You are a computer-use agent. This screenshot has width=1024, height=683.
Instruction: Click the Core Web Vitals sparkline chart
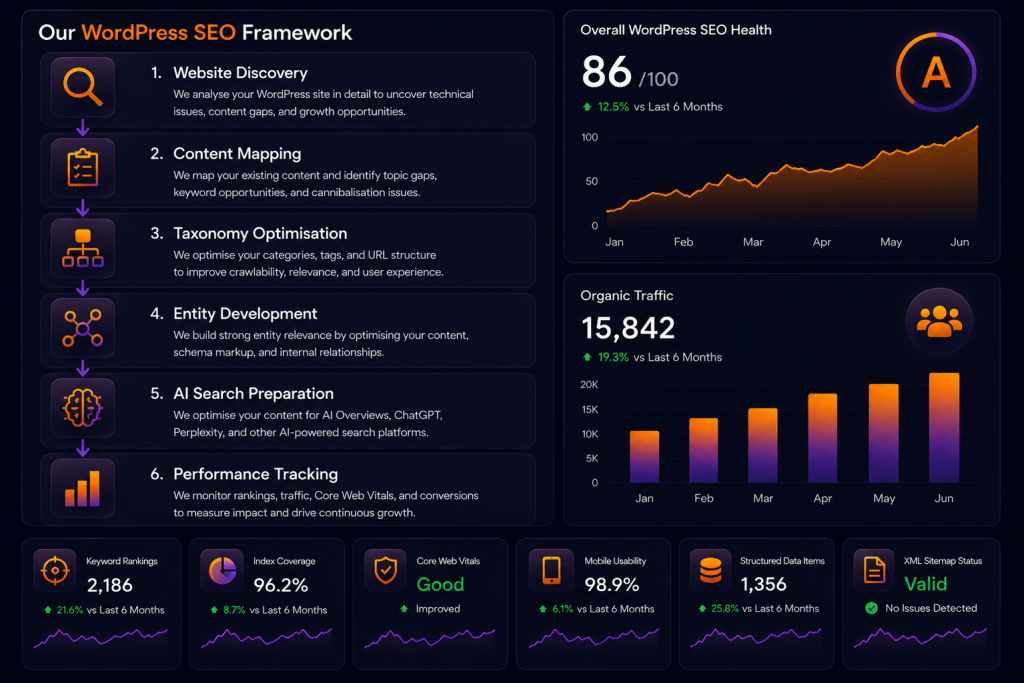coord(430,637)
